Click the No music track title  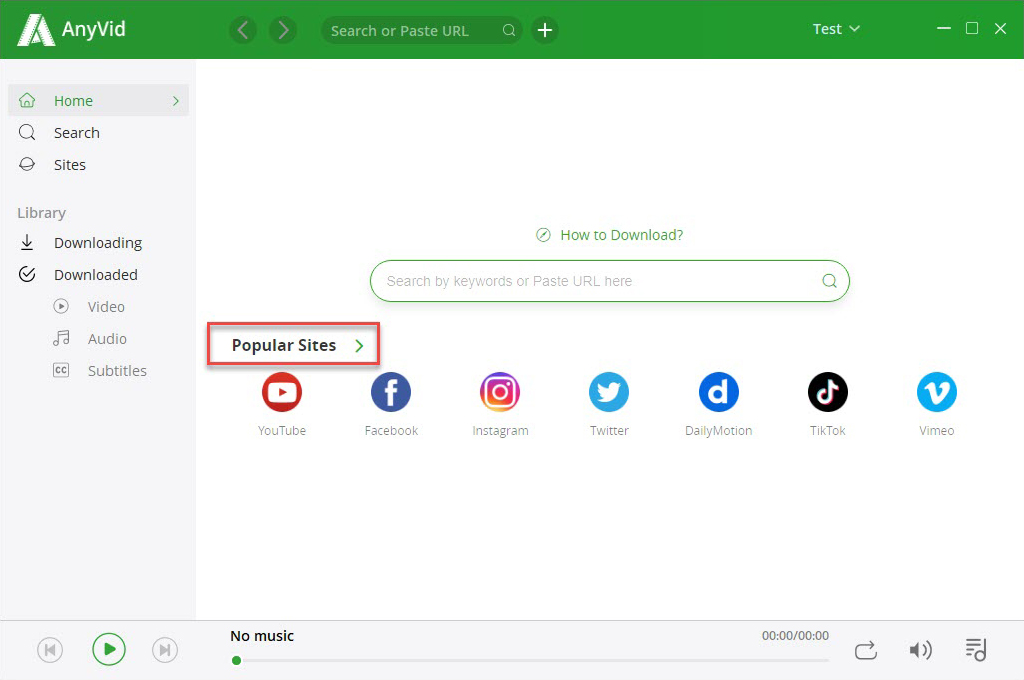[x=262, y=636]
